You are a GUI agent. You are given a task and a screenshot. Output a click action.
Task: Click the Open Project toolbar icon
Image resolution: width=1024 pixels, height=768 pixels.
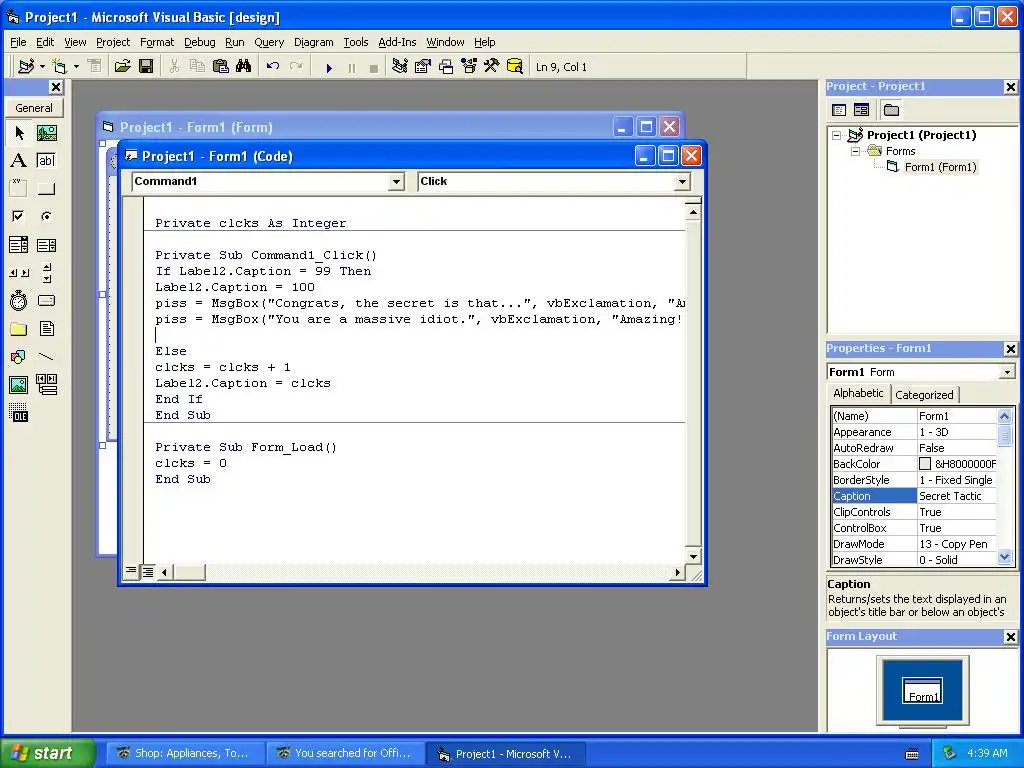pyautogui.click(x=122, y=67)
